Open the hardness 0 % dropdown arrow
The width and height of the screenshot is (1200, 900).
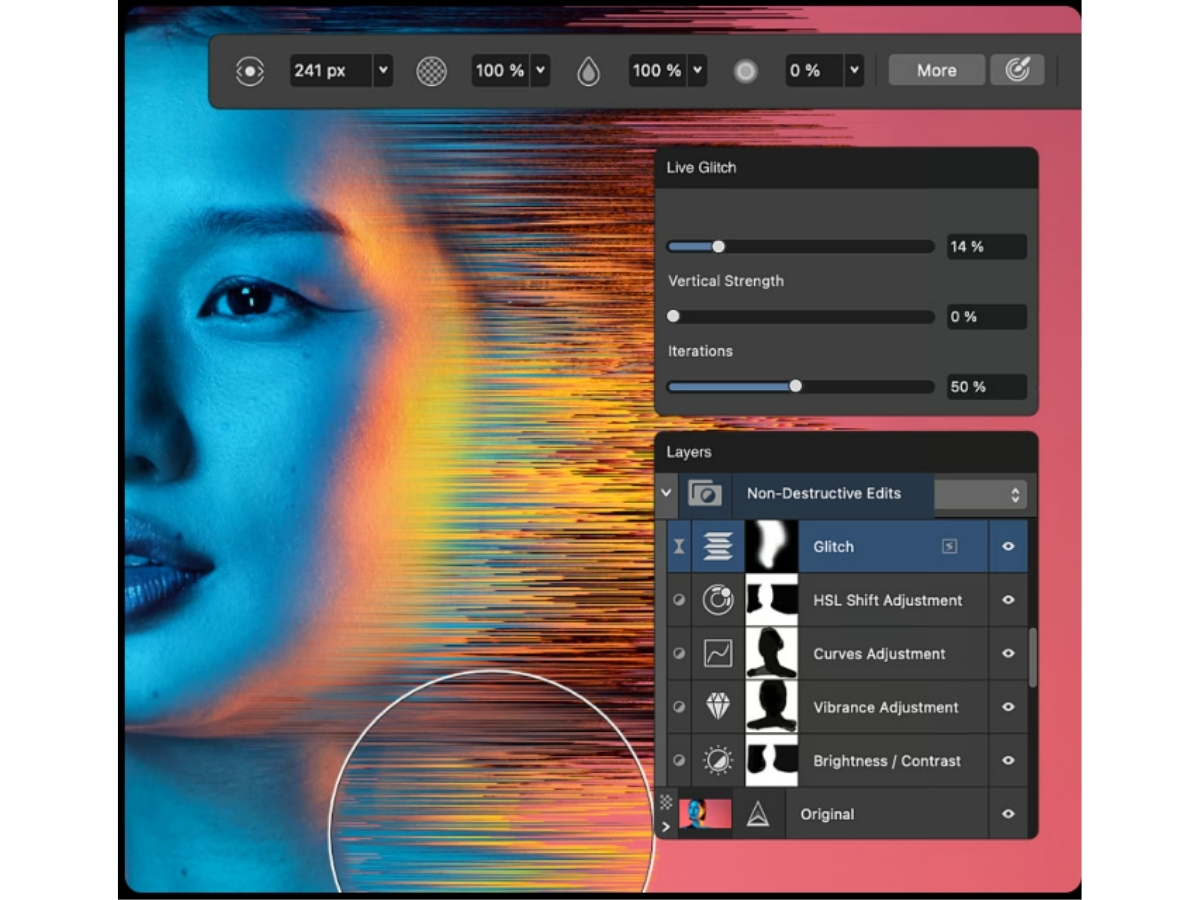click(x=854, y=71)
